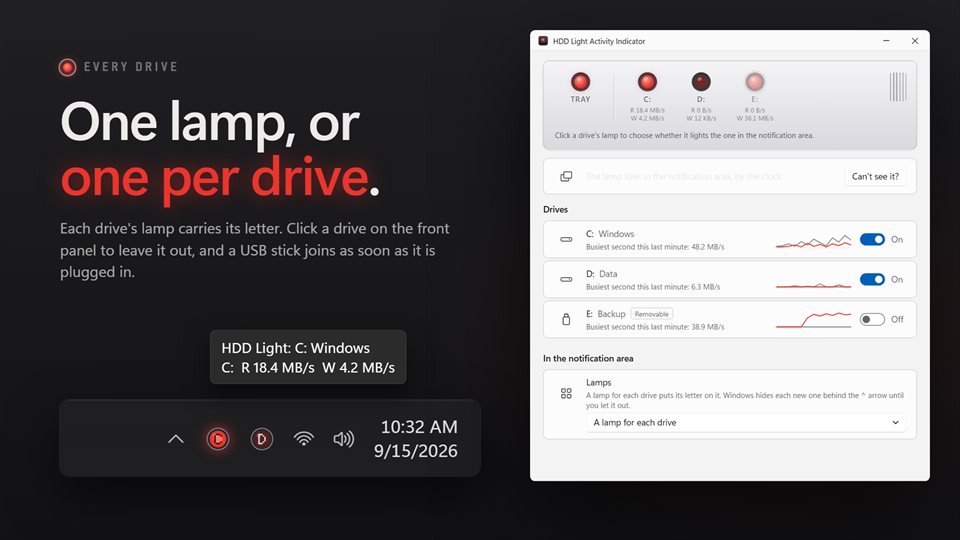
Task: Click the D: drive lamp on the panel
Action: (701, 81)
